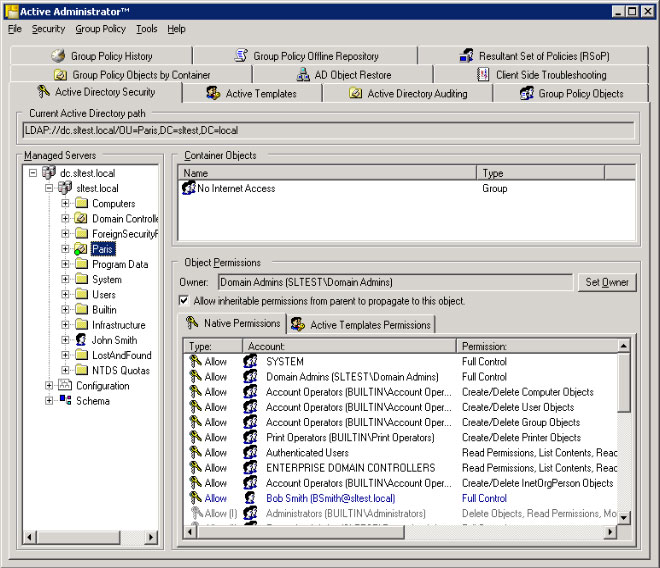This screenshot has width=660, height=568.
Task: Click the John Smith user icon
Action: tap(81, 340)
